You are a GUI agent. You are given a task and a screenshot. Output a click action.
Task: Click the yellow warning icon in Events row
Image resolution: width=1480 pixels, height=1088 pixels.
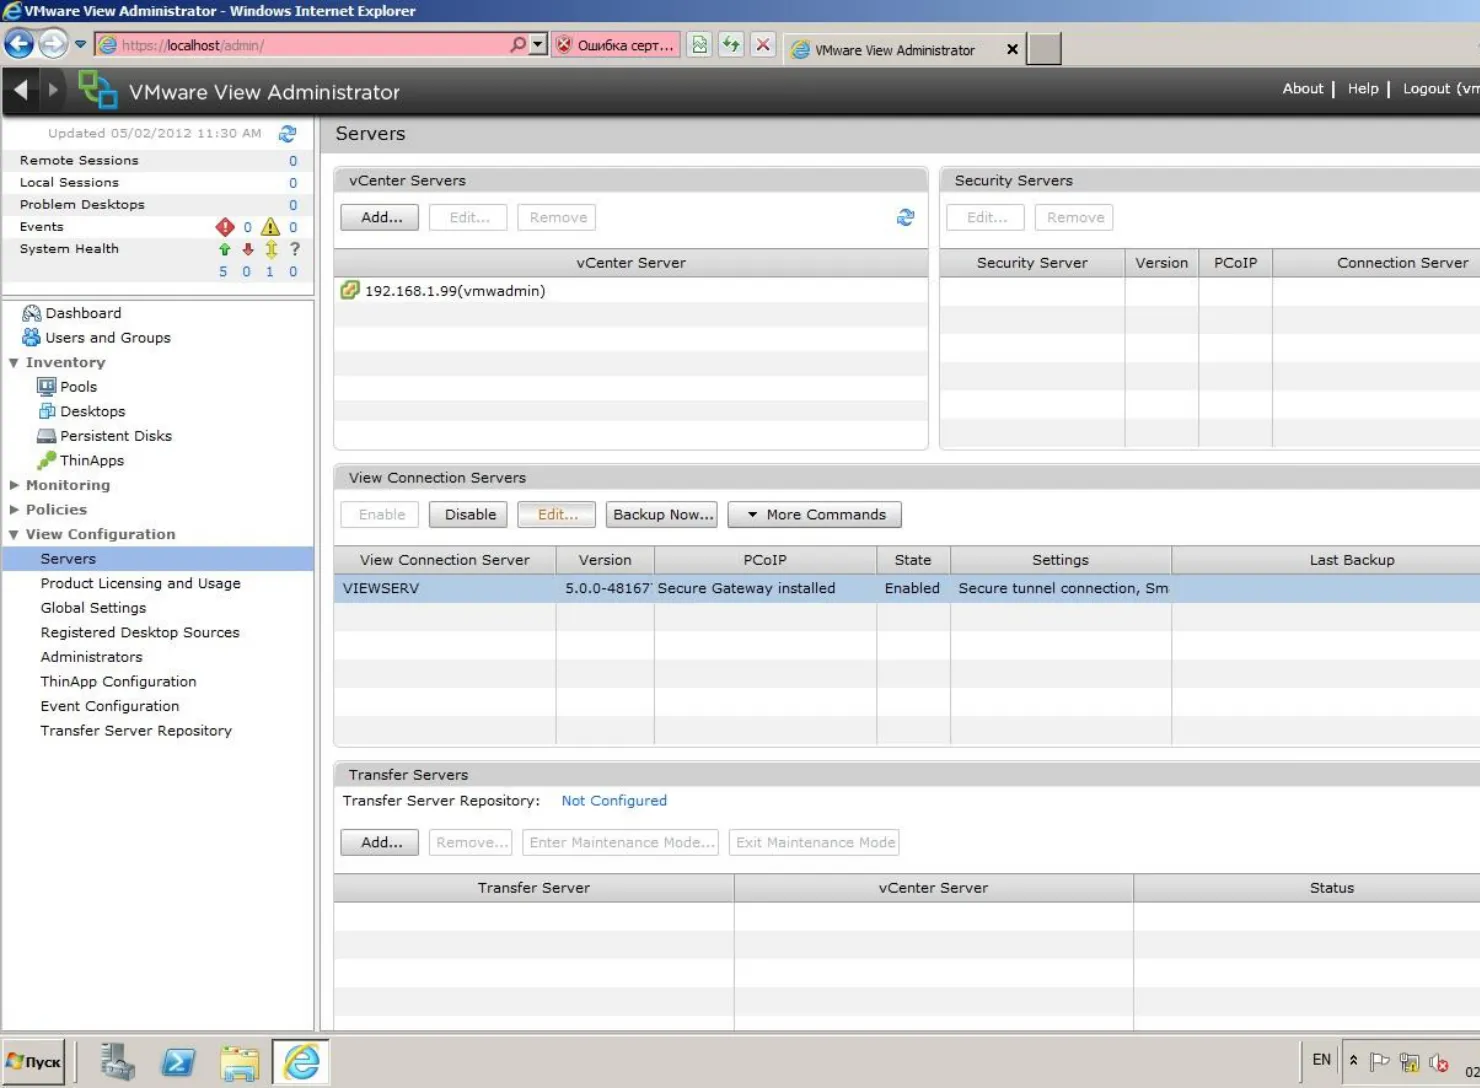(270, 227)
